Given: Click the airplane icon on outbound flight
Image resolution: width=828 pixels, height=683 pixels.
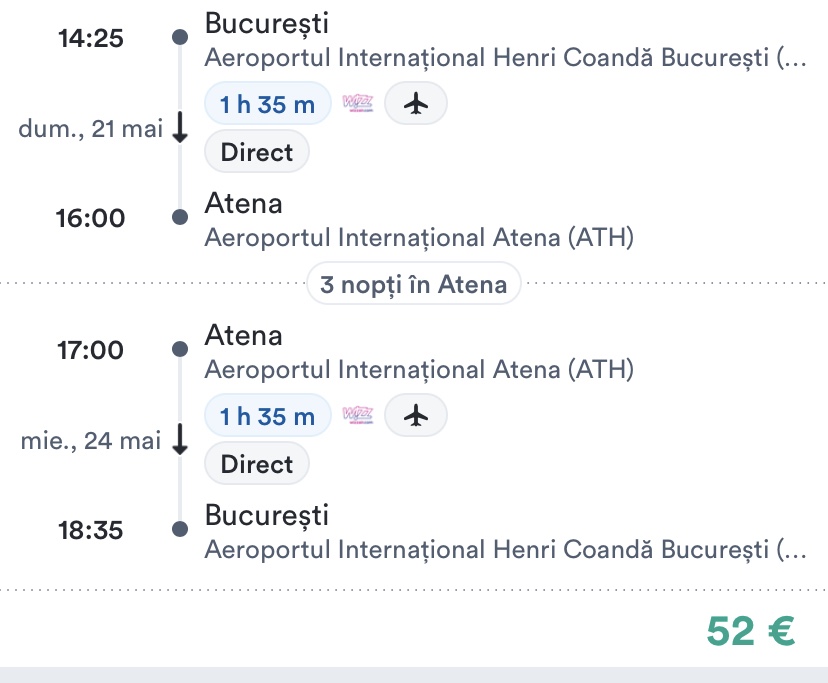Looking at the screenshot, I should tap(416, 105).
